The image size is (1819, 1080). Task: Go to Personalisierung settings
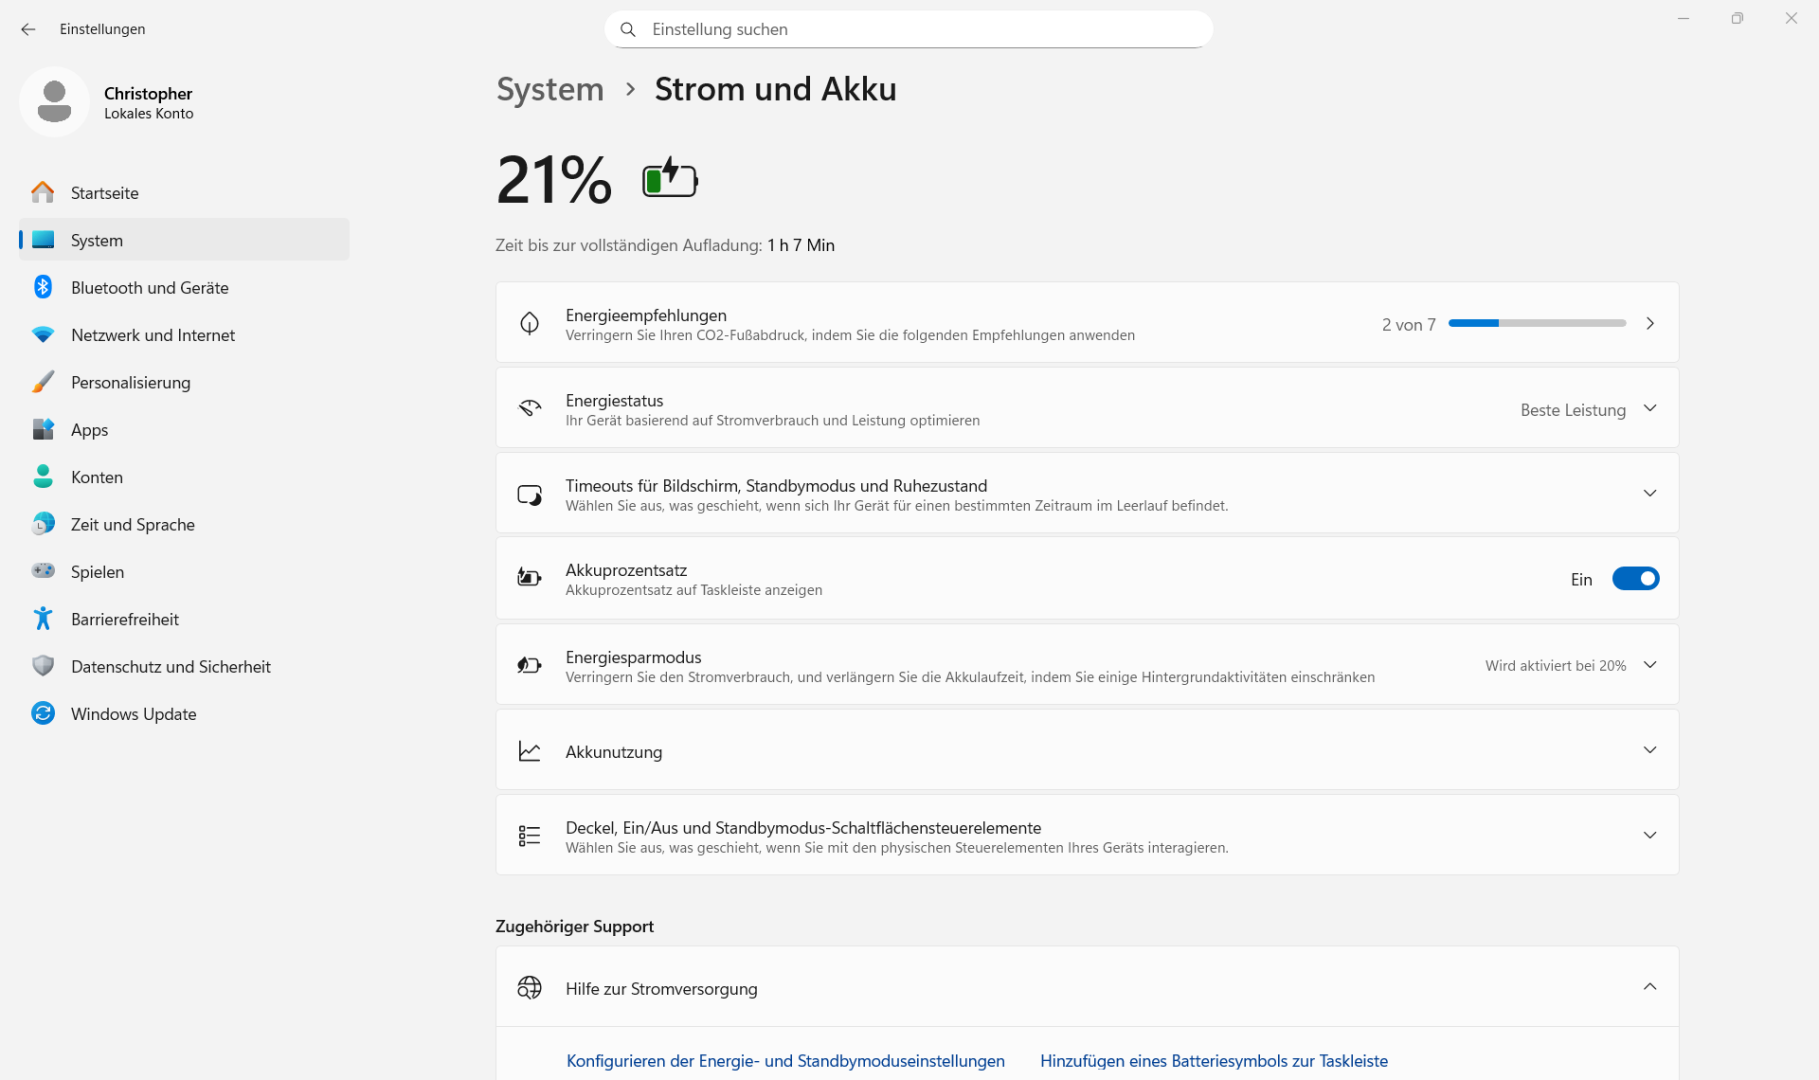pyautogui.click(x=130, y=382)
